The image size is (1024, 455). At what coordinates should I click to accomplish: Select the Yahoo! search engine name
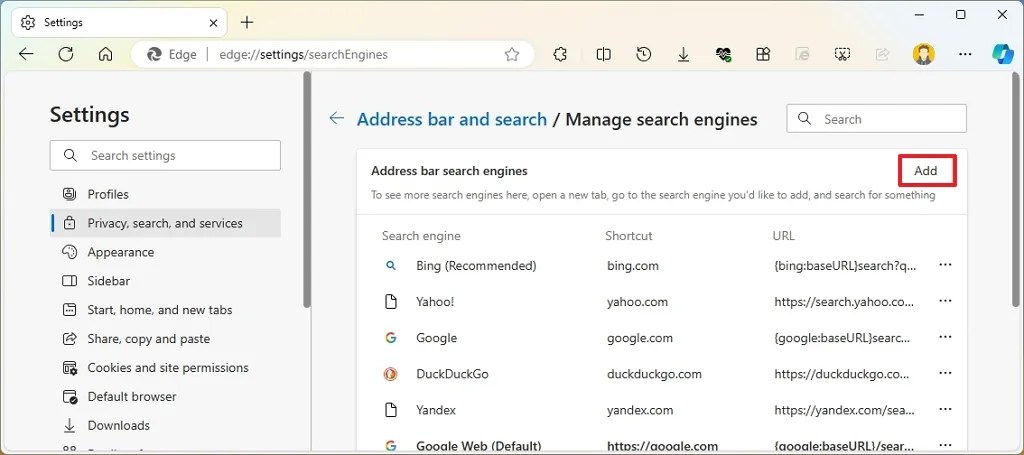(435, 302)
